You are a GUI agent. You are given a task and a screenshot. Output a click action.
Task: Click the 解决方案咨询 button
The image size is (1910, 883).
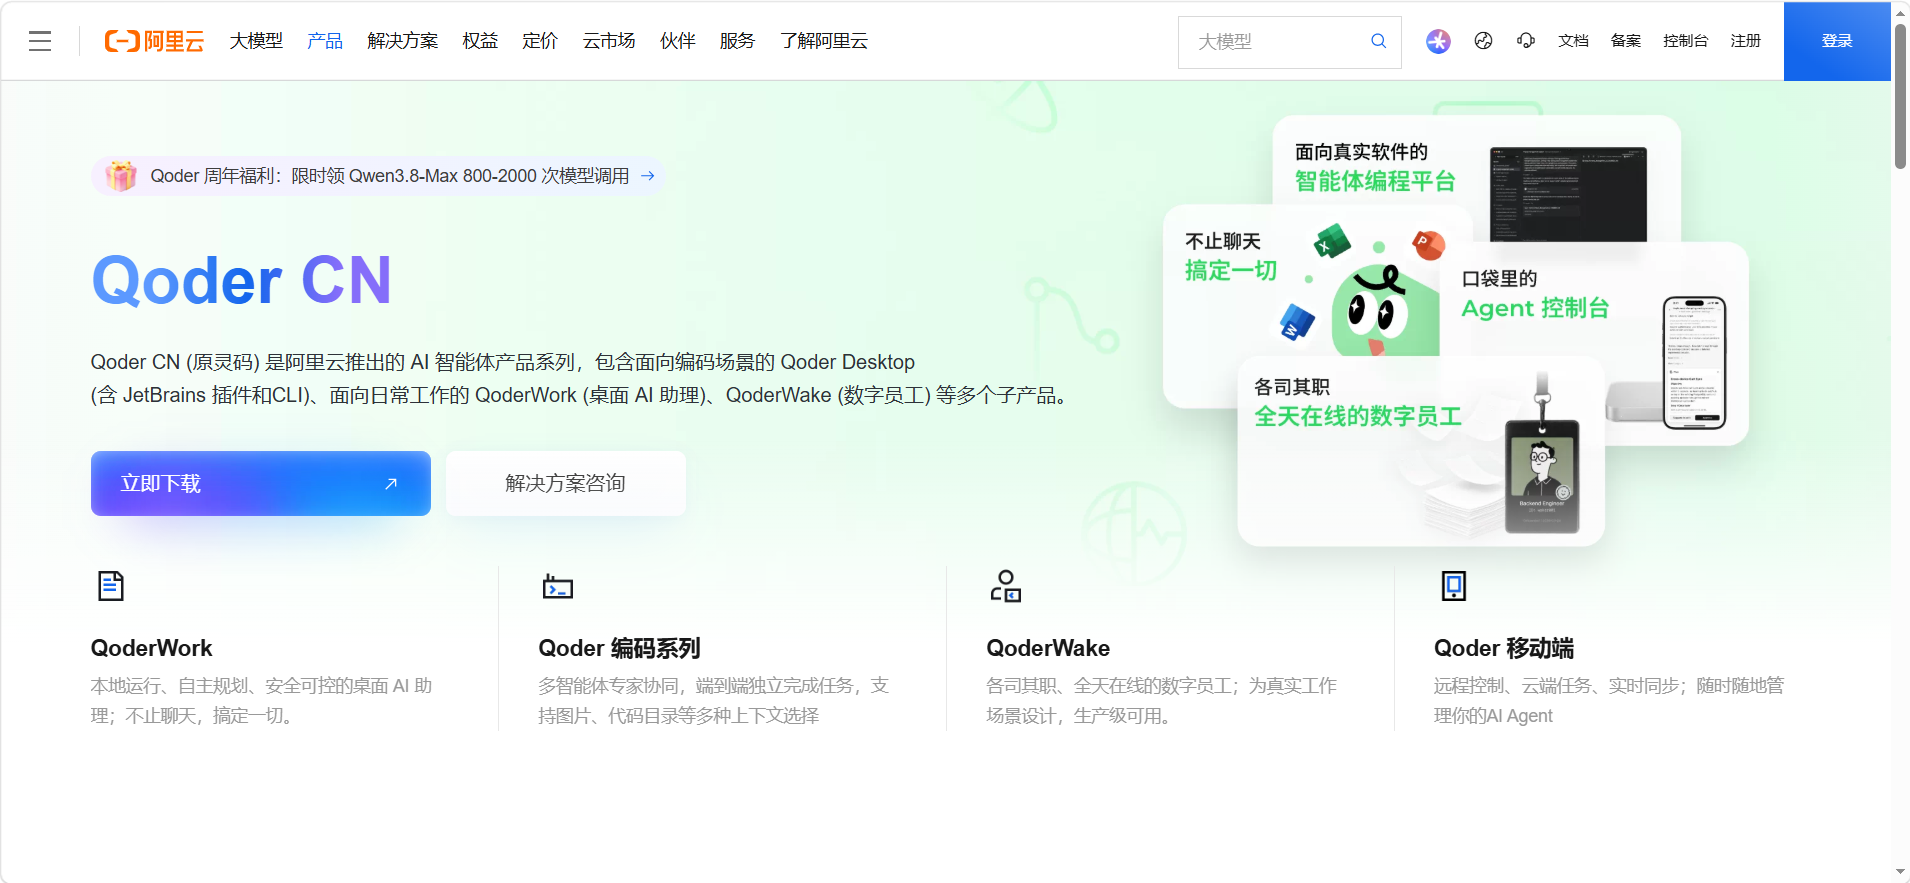566,484
